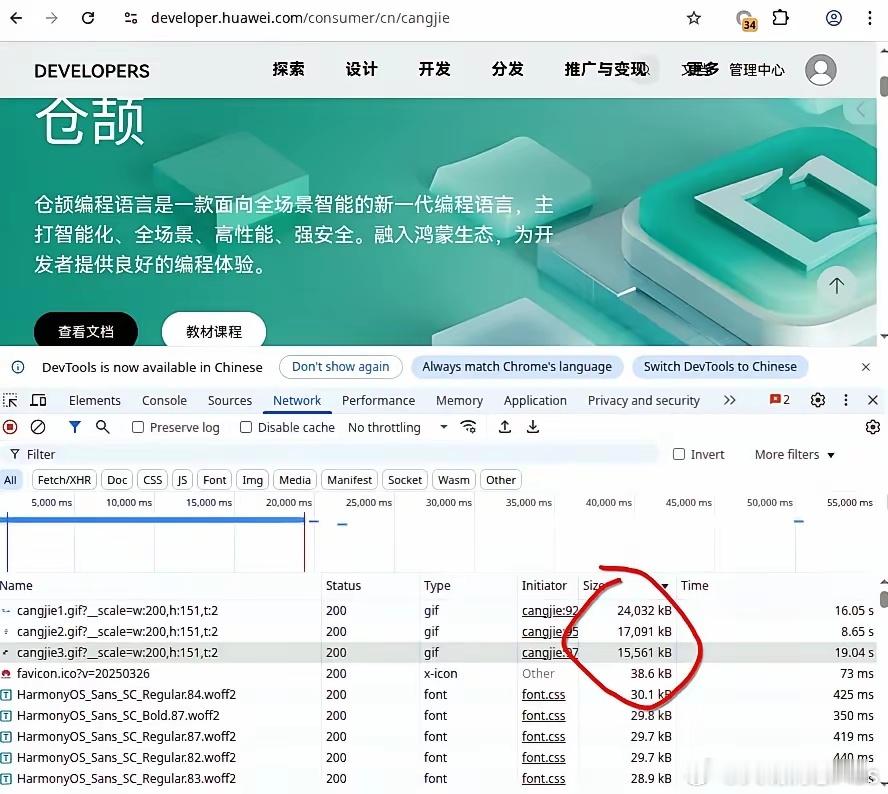The image size is (888, 794).
Task: Open Network panel settings gear
Action: [873, 427]
